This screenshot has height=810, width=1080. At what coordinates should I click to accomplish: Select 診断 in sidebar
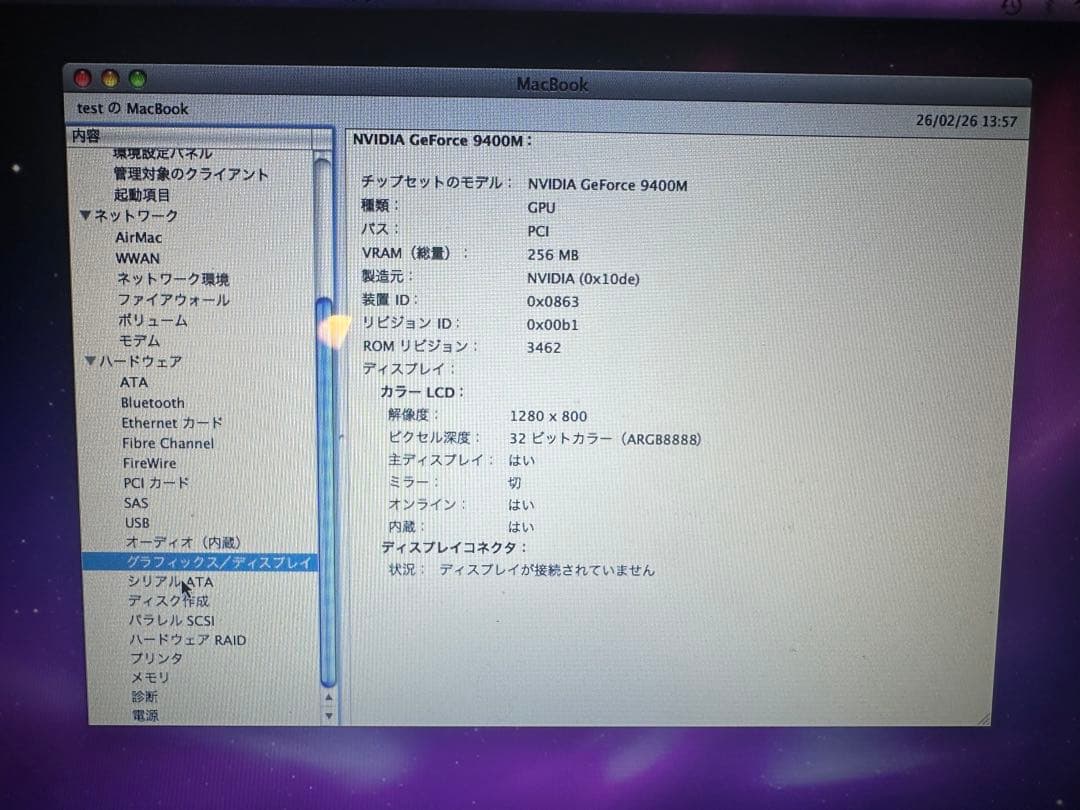pyautogui.click(x=144, y=696)
